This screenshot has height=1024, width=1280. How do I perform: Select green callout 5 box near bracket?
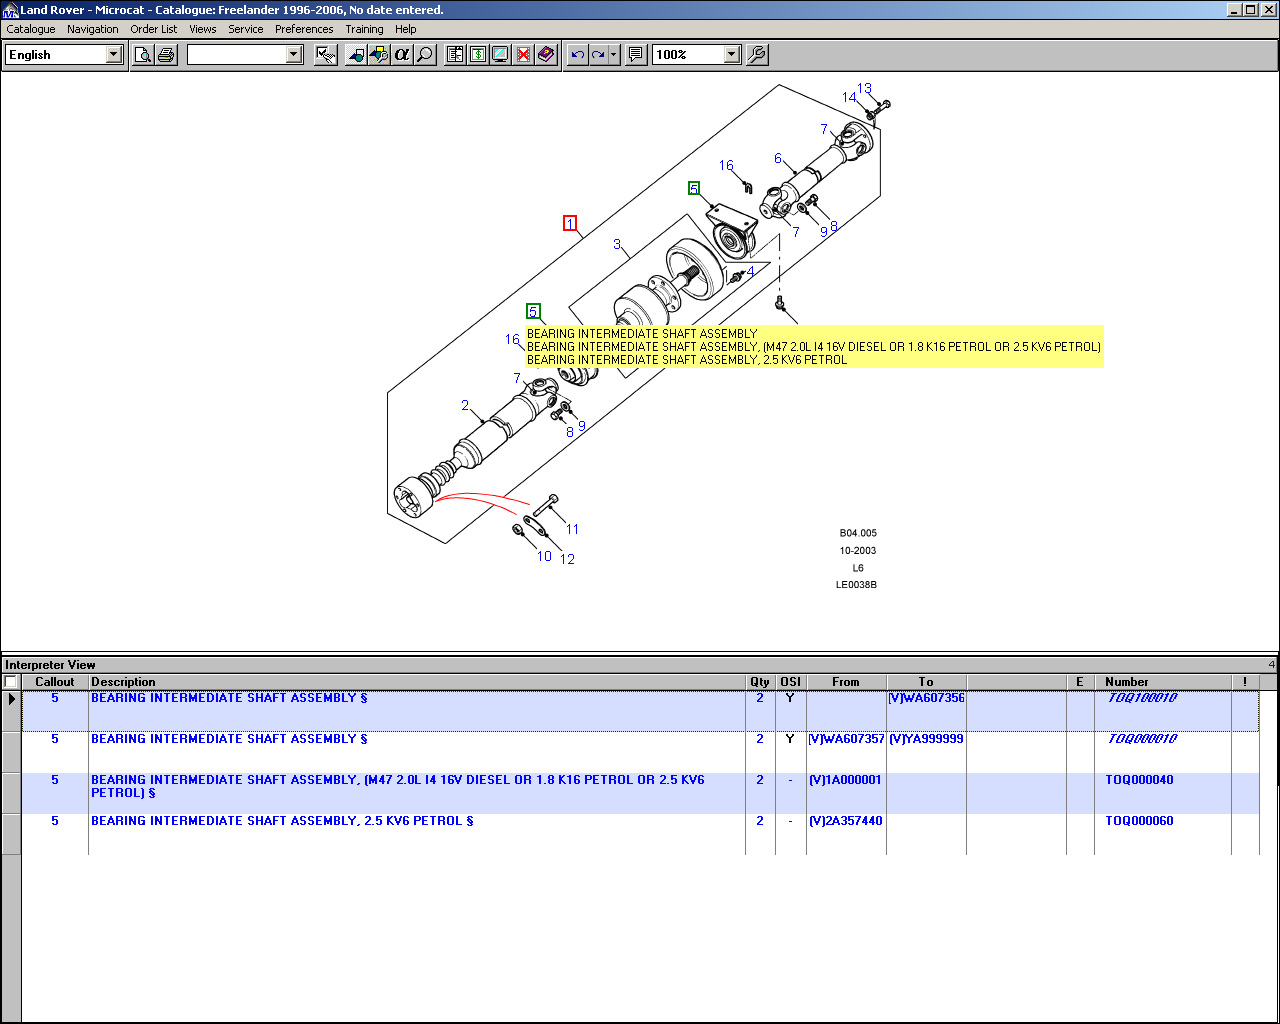[x=694, y=188]
